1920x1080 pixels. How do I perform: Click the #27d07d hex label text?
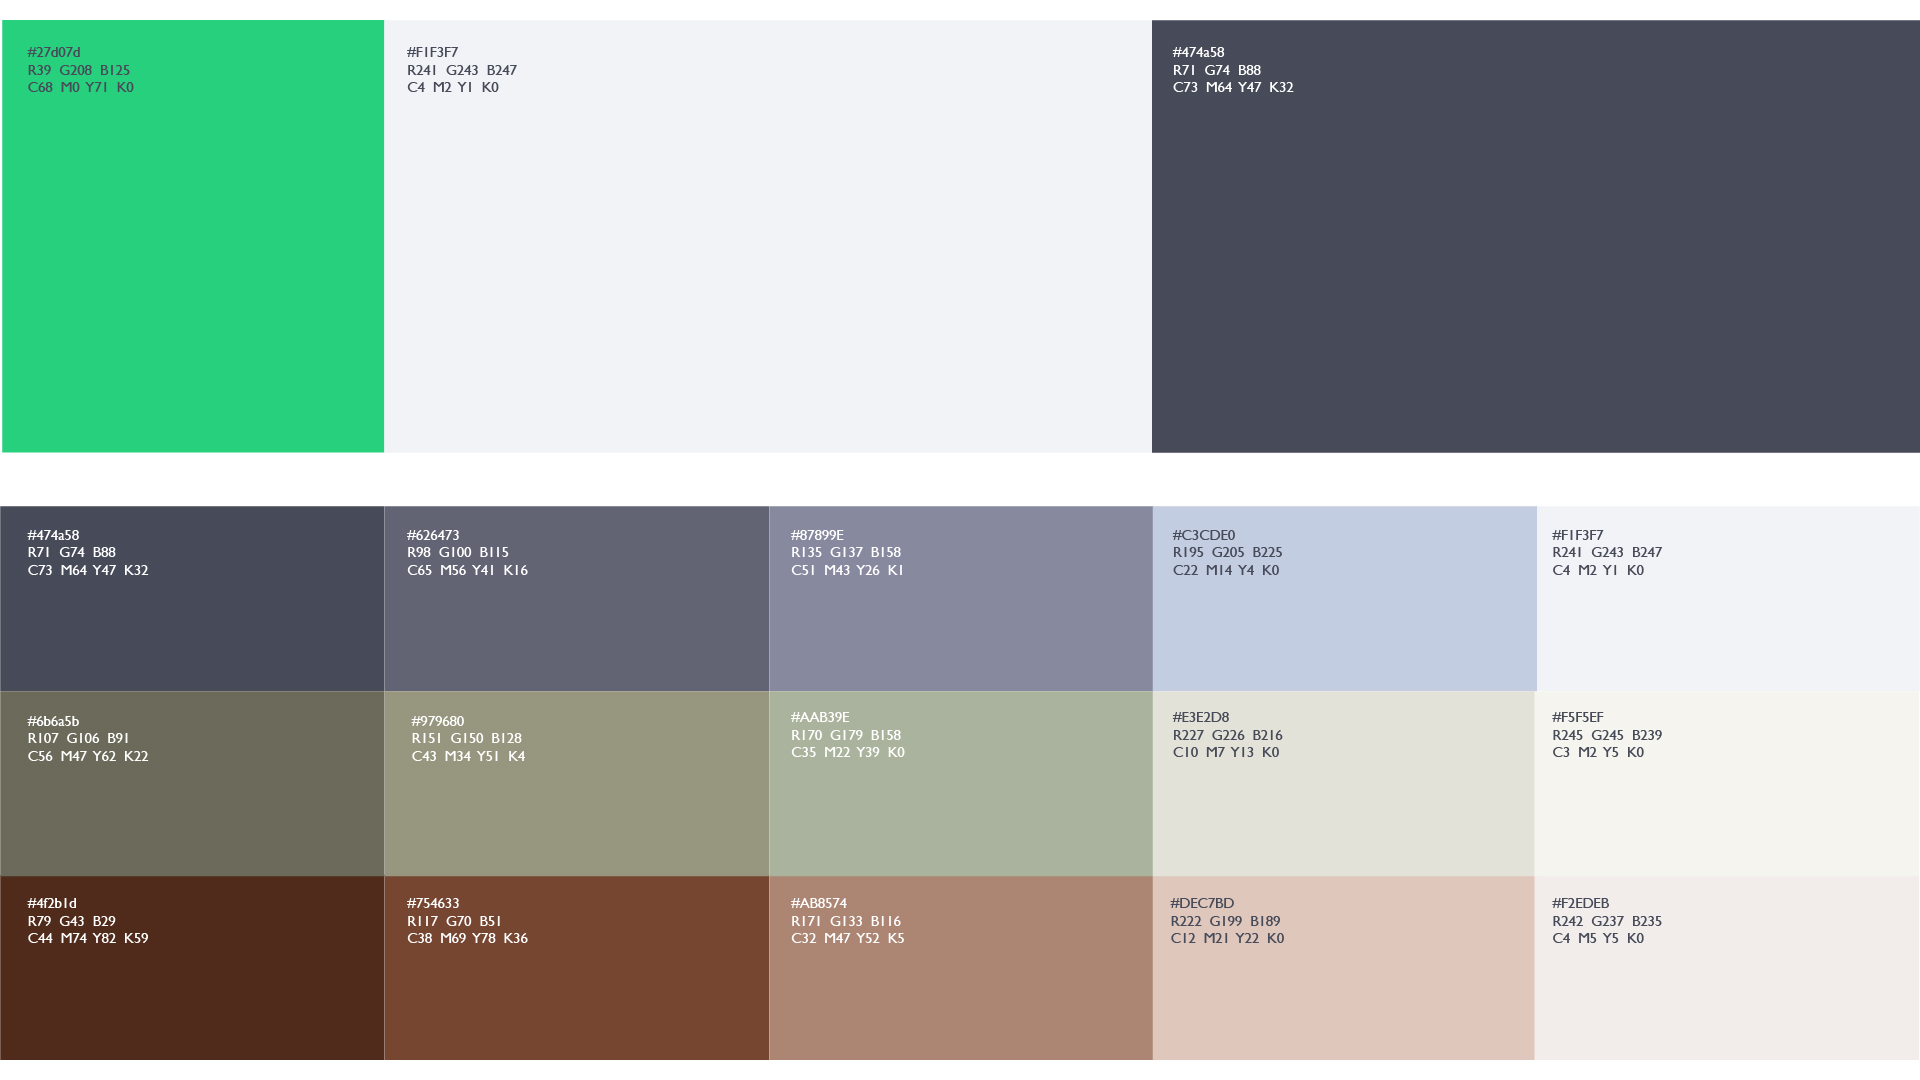click(x=54, y=53)
